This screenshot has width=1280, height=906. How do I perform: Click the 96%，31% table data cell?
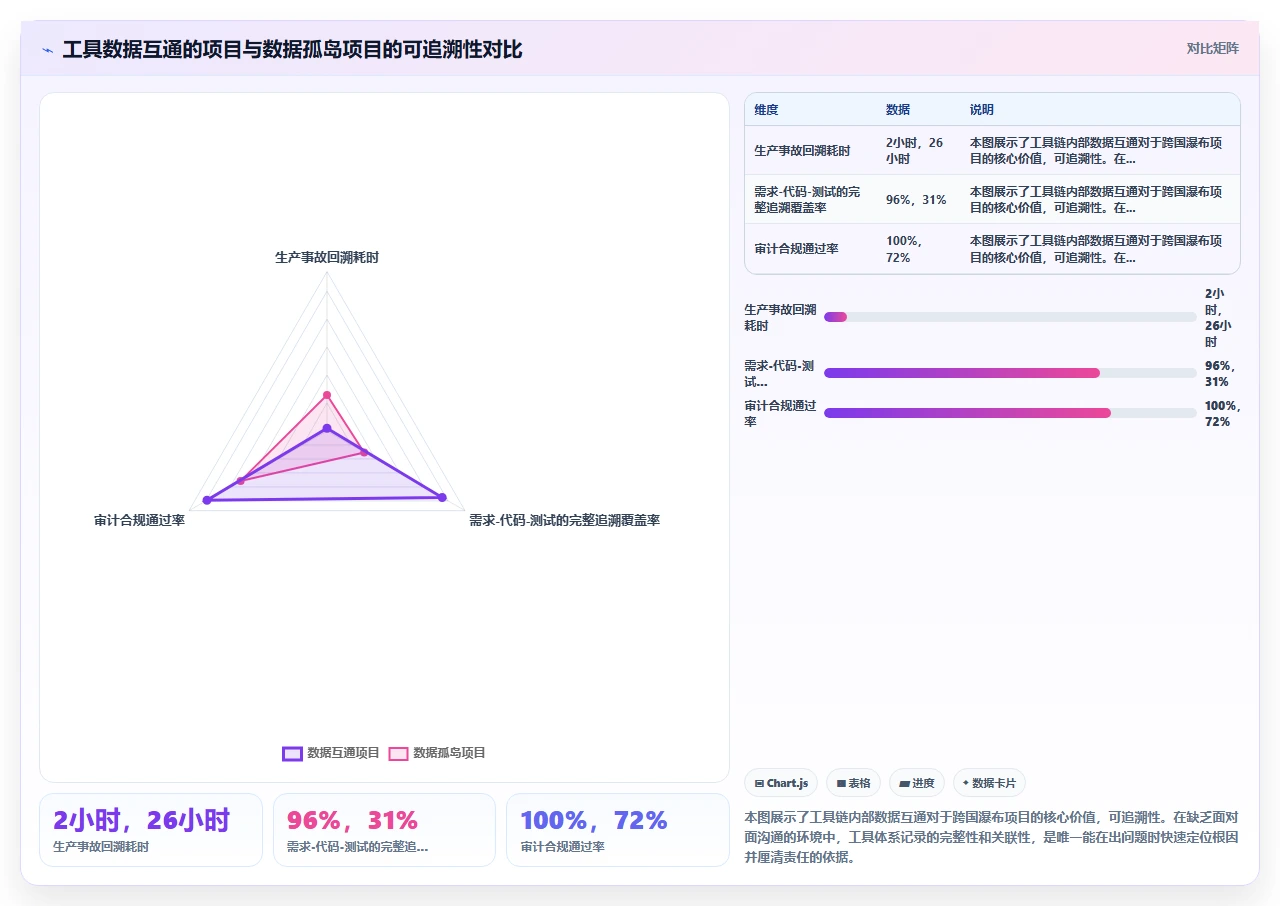pyautogui.click(x=916, y=200)
